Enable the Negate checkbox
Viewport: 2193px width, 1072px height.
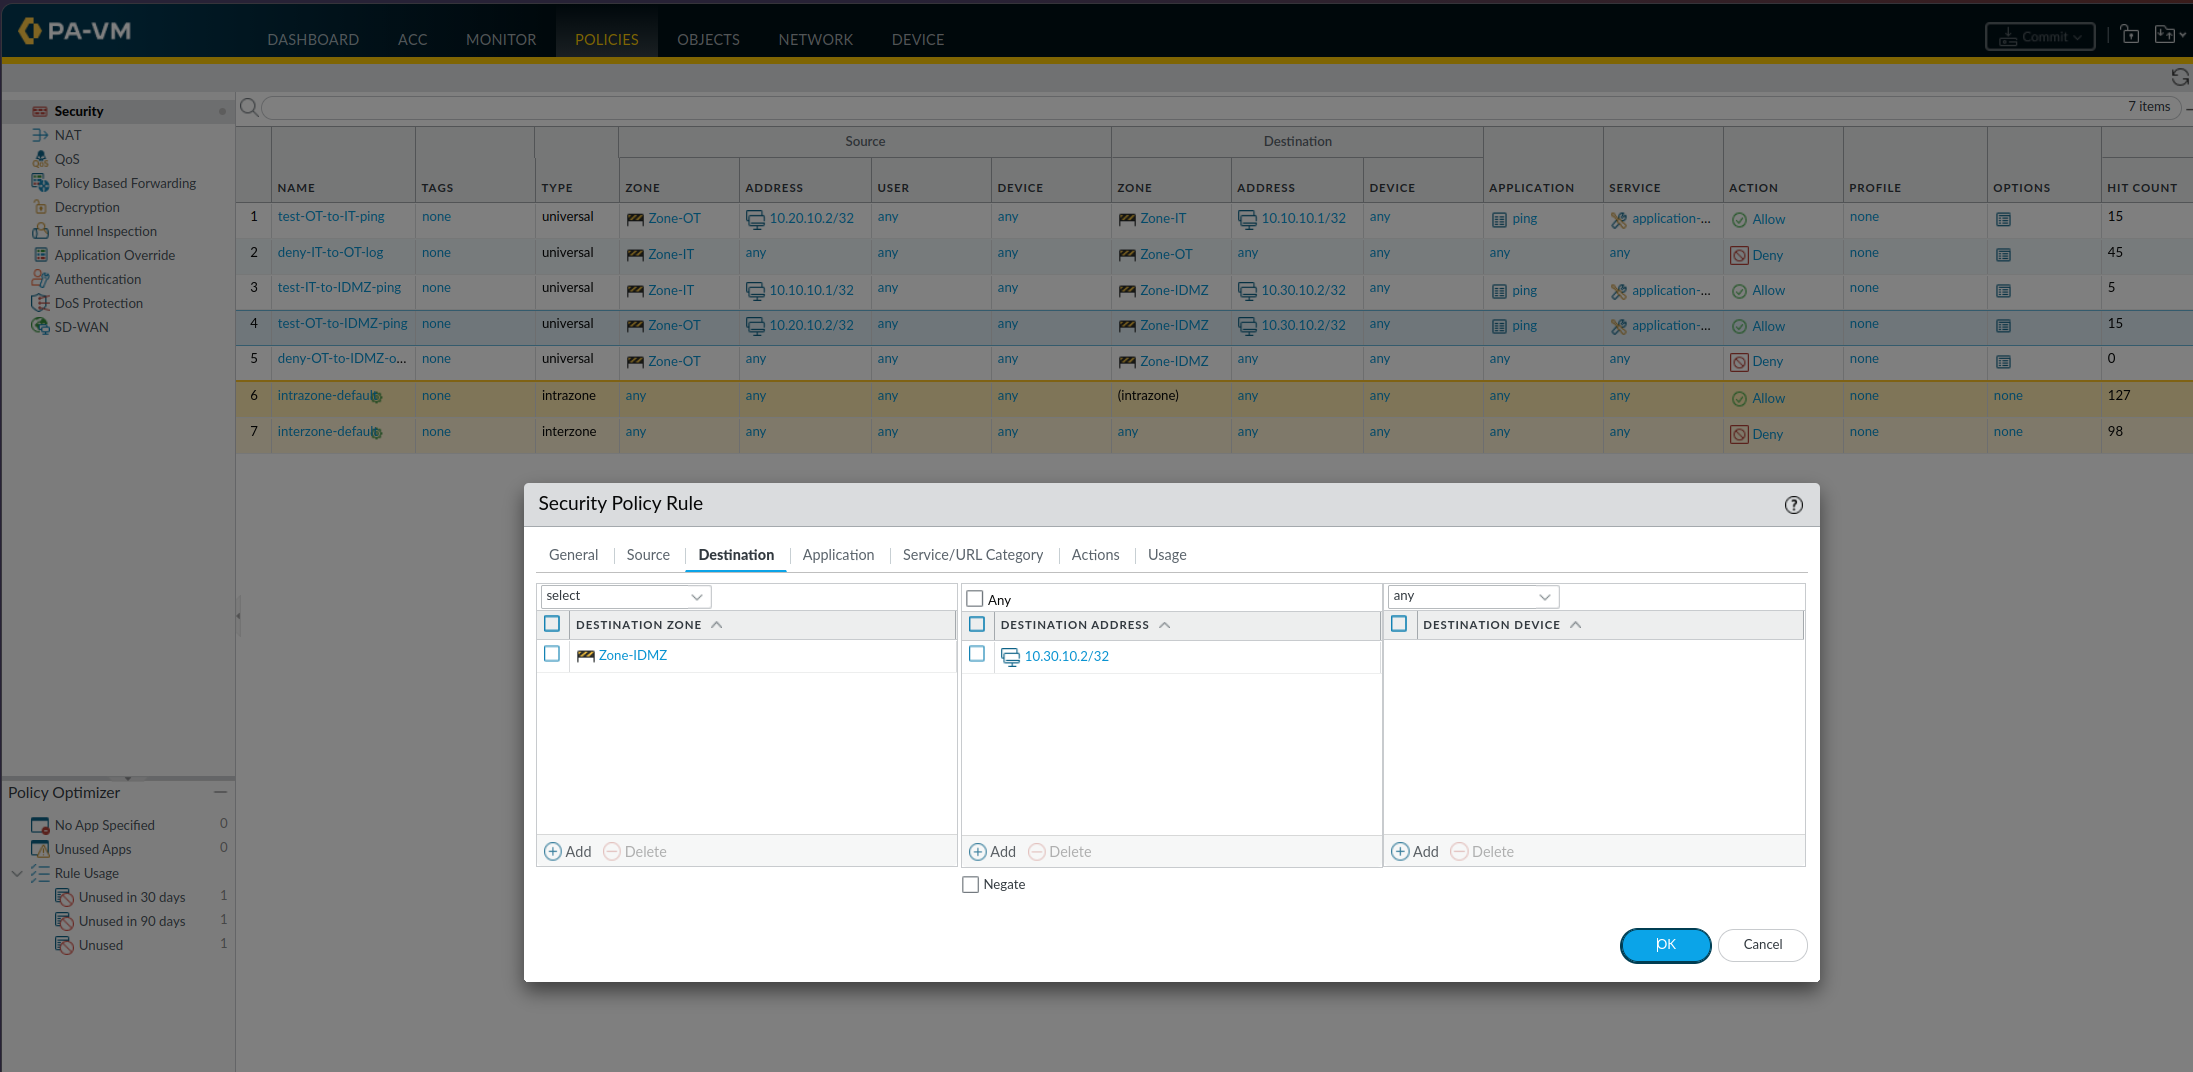coord(970,884)
